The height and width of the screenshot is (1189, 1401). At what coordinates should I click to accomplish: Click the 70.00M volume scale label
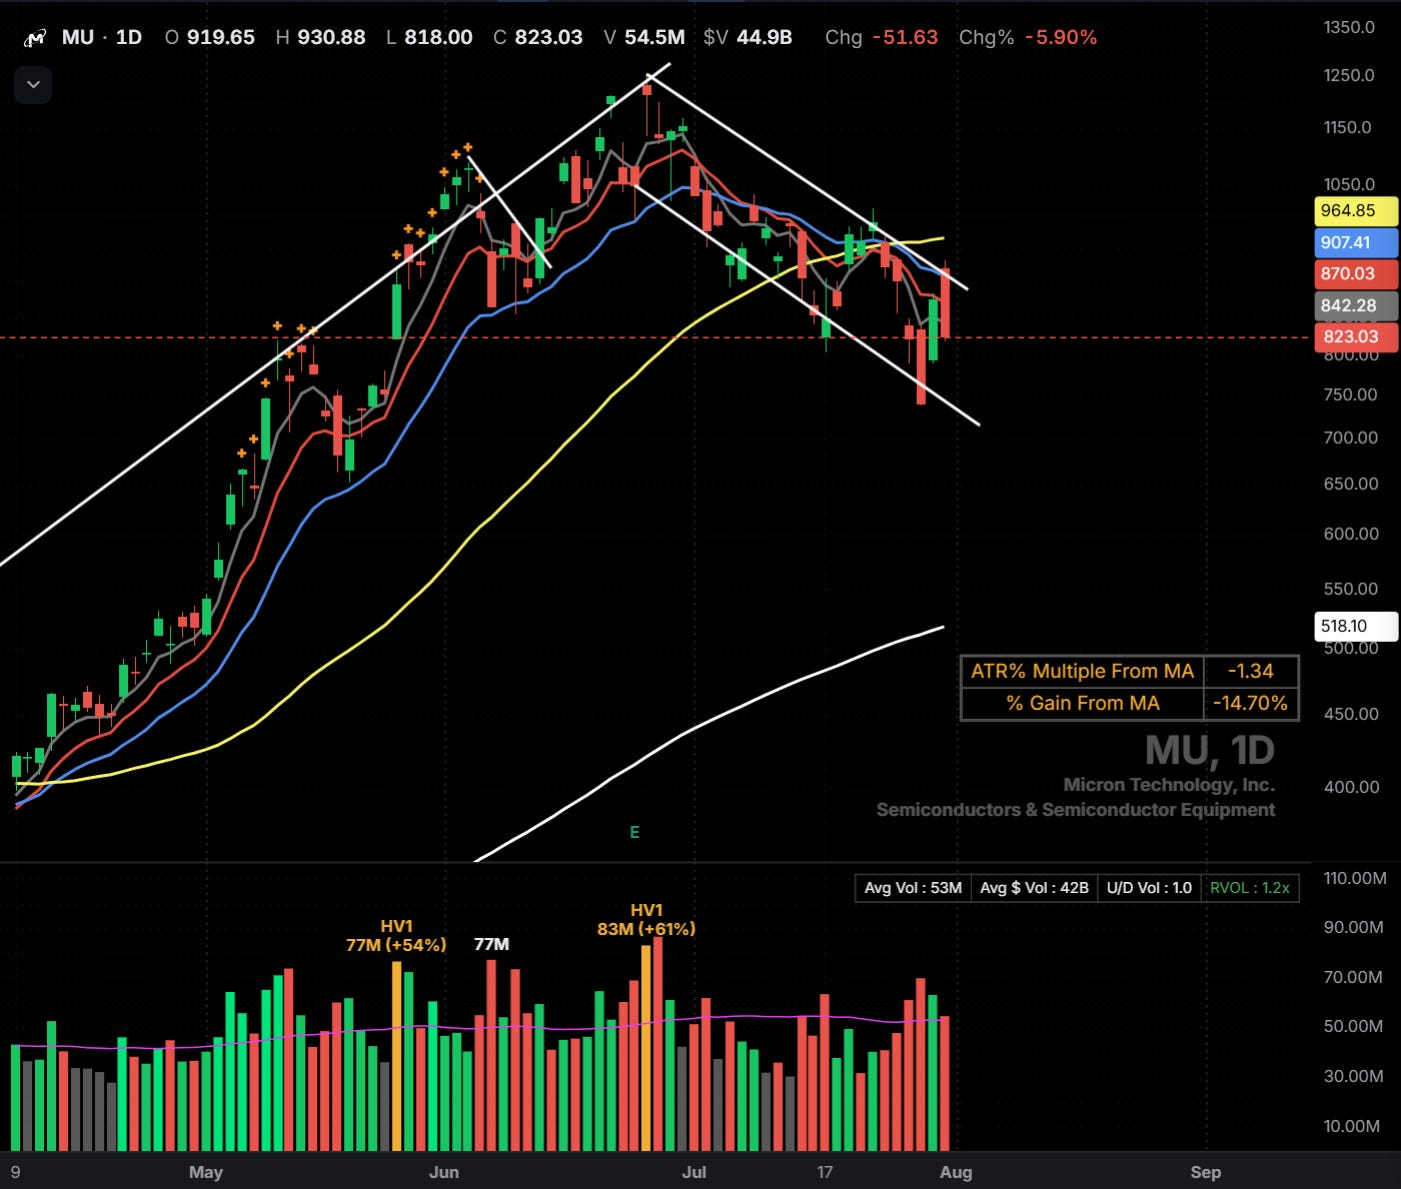(x=1354, y=977)
